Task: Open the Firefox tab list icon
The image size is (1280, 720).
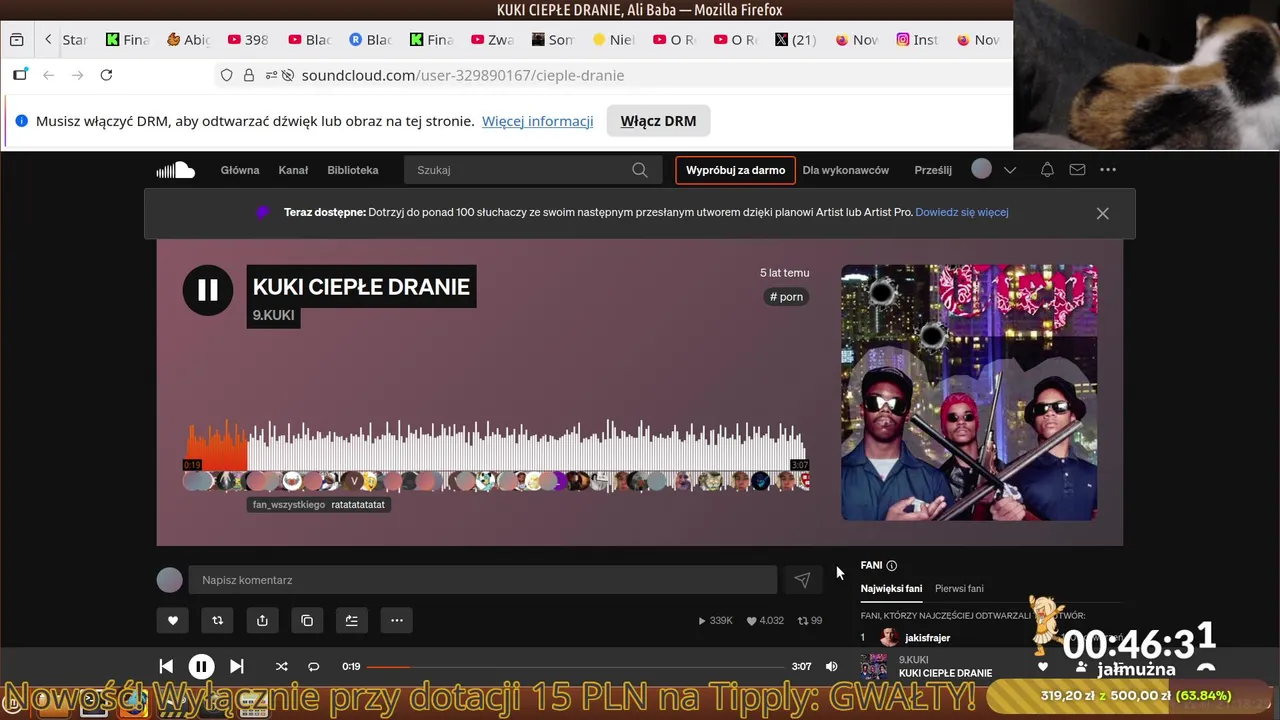Action: click(x=16, y=40)
